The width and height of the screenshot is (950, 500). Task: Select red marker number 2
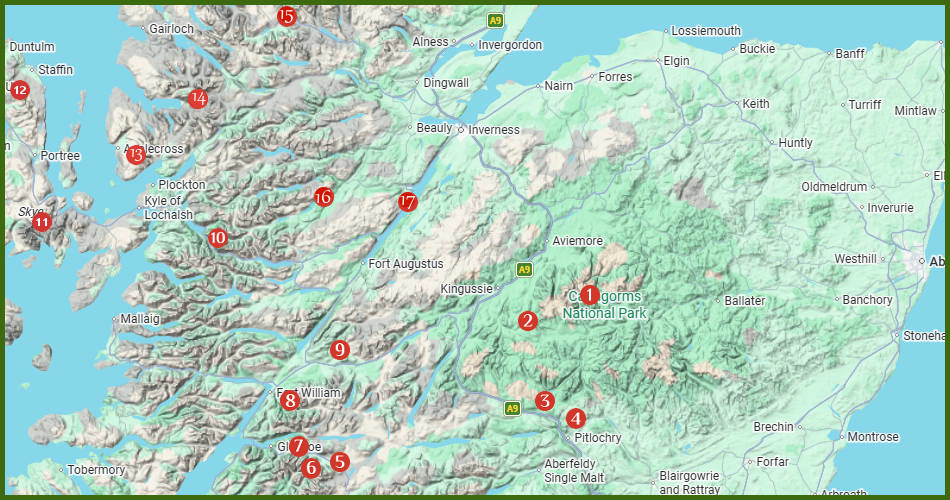(528, 321)
